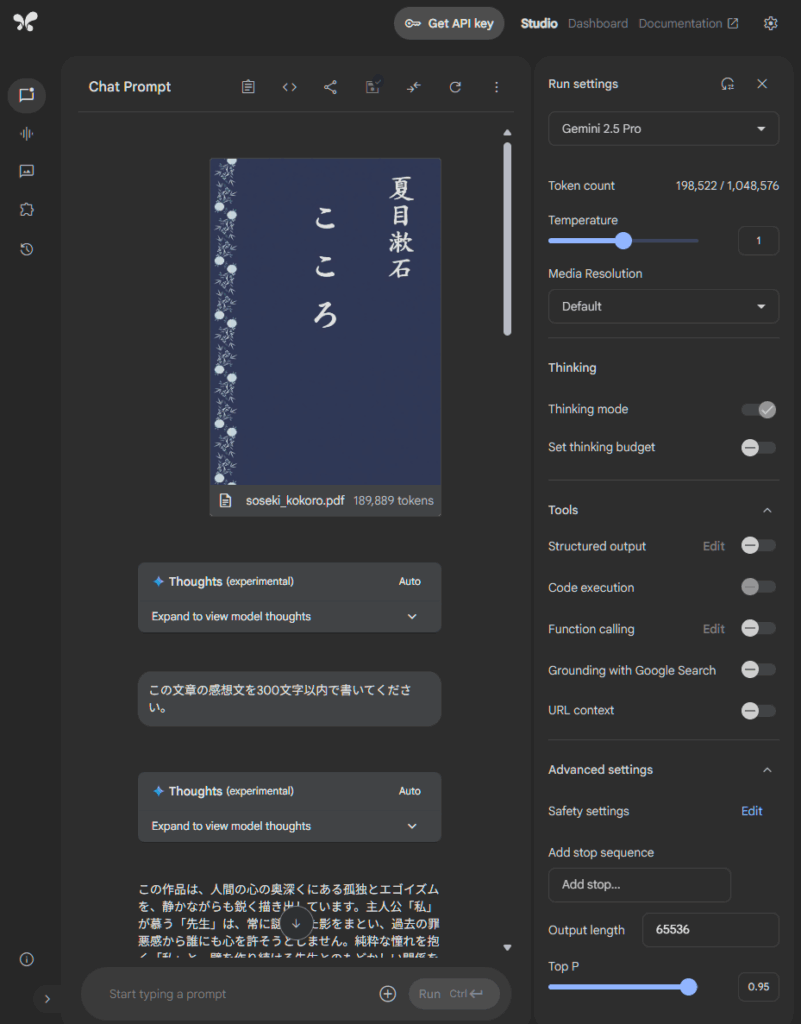Switch to the Dashboard tab
Screen dimensions: 801x1024
coord(597,24)
